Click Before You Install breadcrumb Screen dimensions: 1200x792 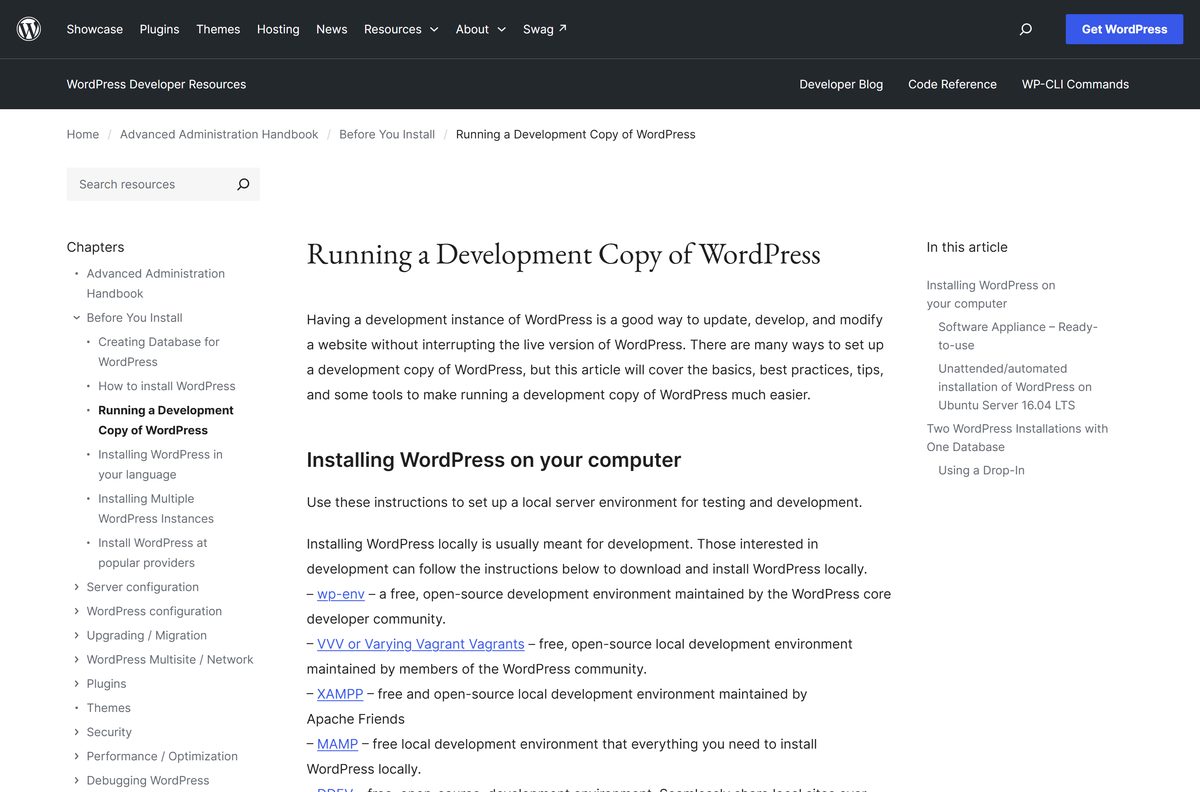tap(387, 134)
